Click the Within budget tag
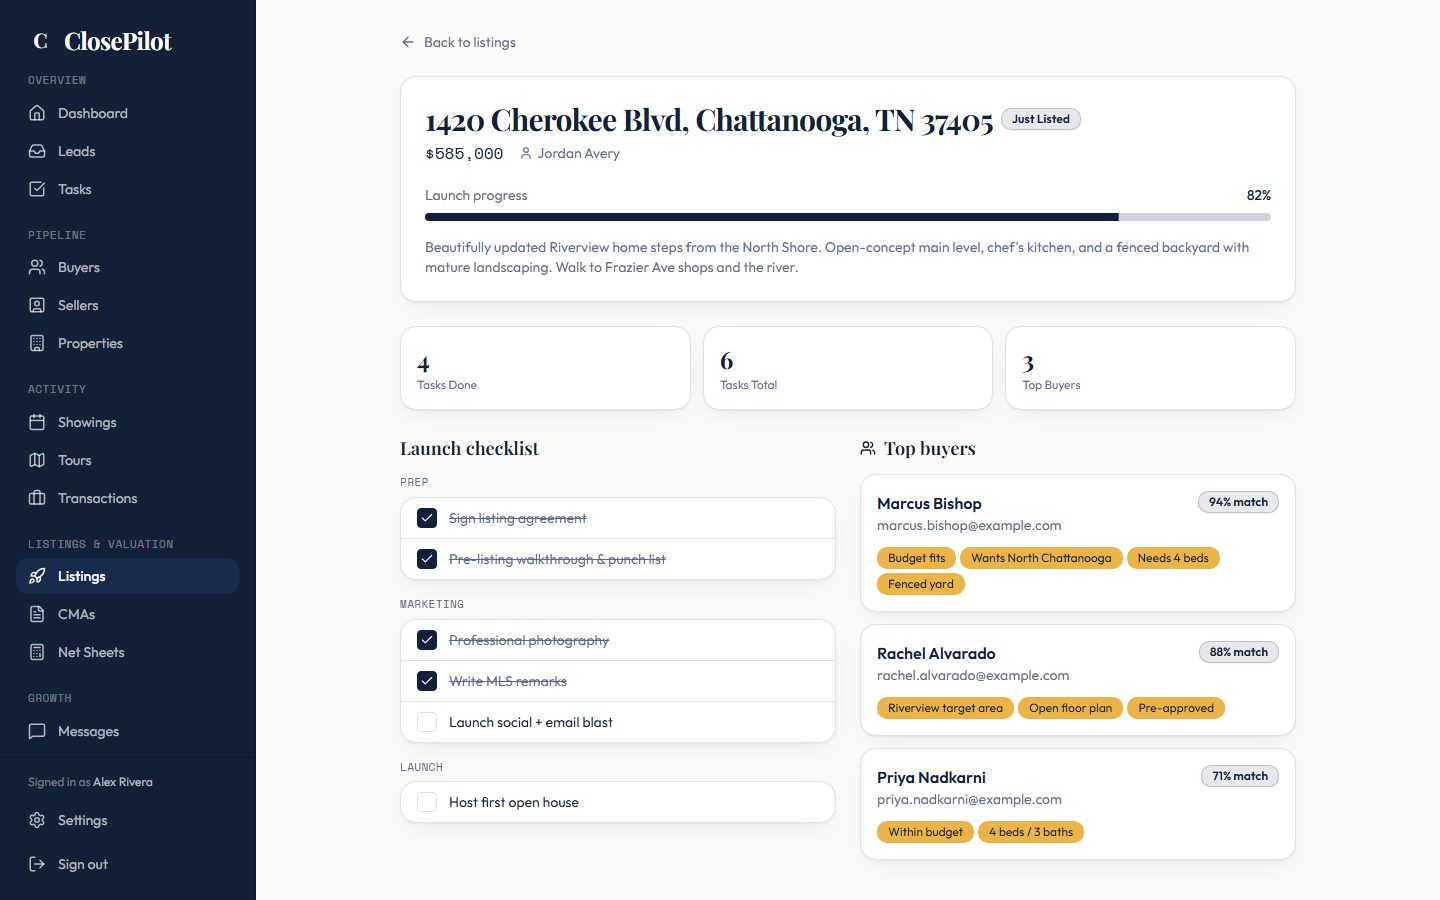 (x=925, y=832)
